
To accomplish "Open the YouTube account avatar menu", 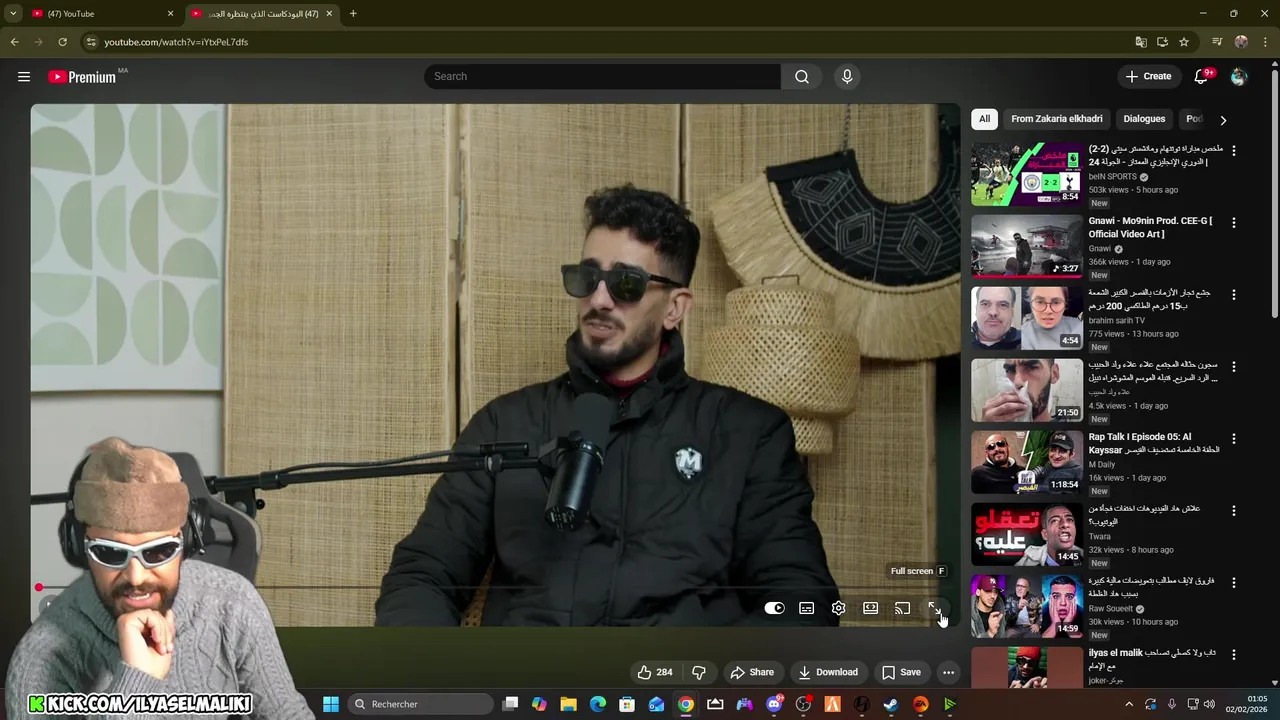I will point(1239,77).
